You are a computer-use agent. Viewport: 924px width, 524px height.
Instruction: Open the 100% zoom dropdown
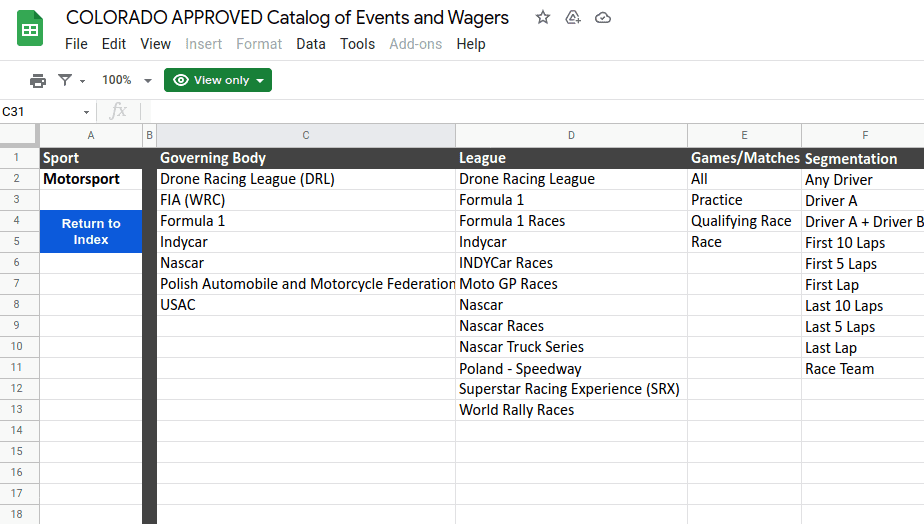pos(126,80)
